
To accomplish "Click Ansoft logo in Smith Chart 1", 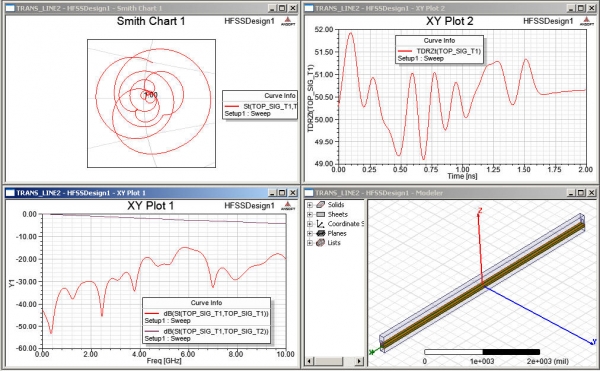I will tap(288, 21).
